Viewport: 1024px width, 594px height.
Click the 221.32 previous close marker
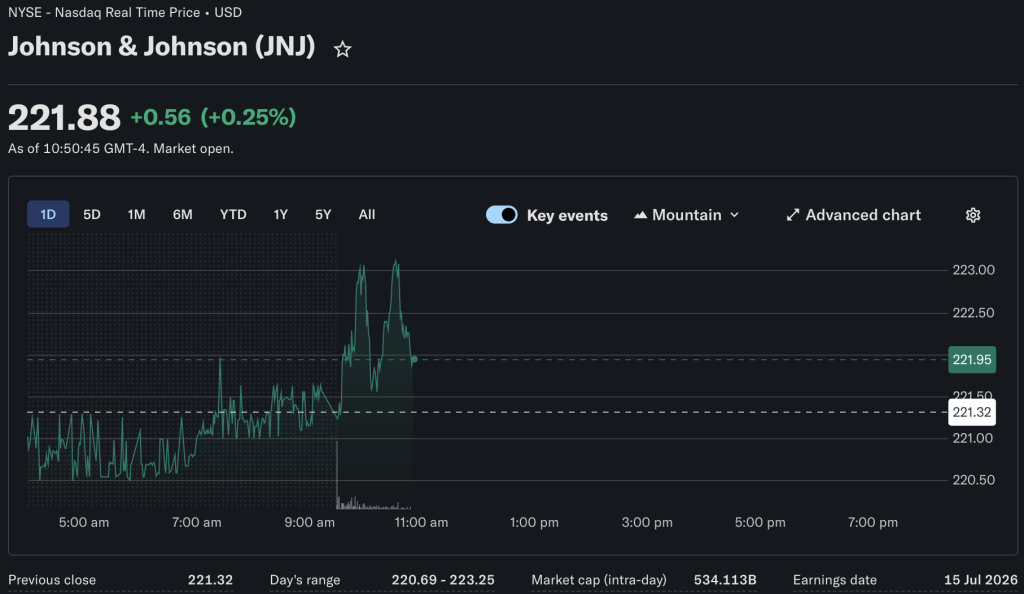tap(972, 413)
